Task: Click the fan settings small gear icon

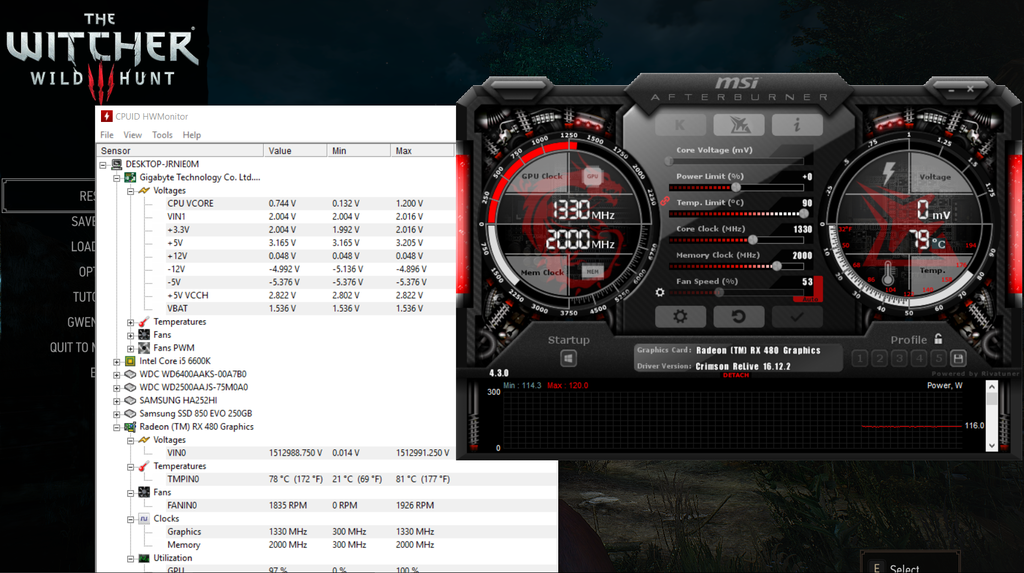Action: 660,292
